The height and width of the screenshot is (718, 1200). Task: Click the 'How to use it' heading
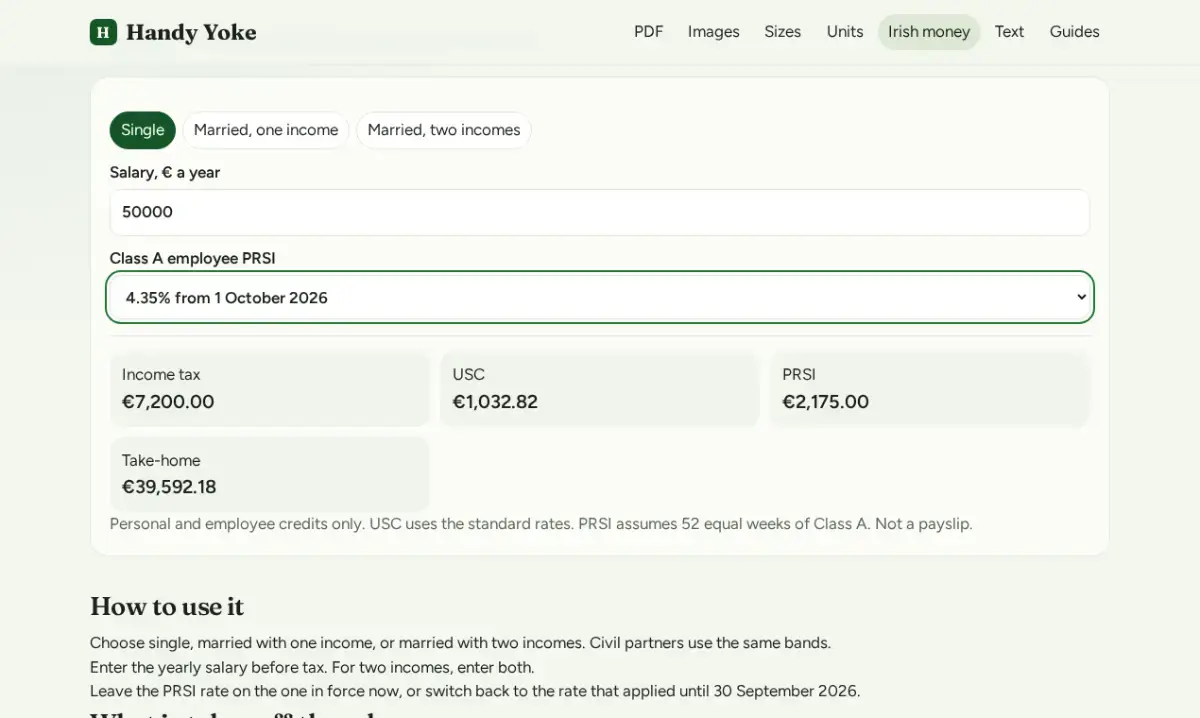[167, 607]
